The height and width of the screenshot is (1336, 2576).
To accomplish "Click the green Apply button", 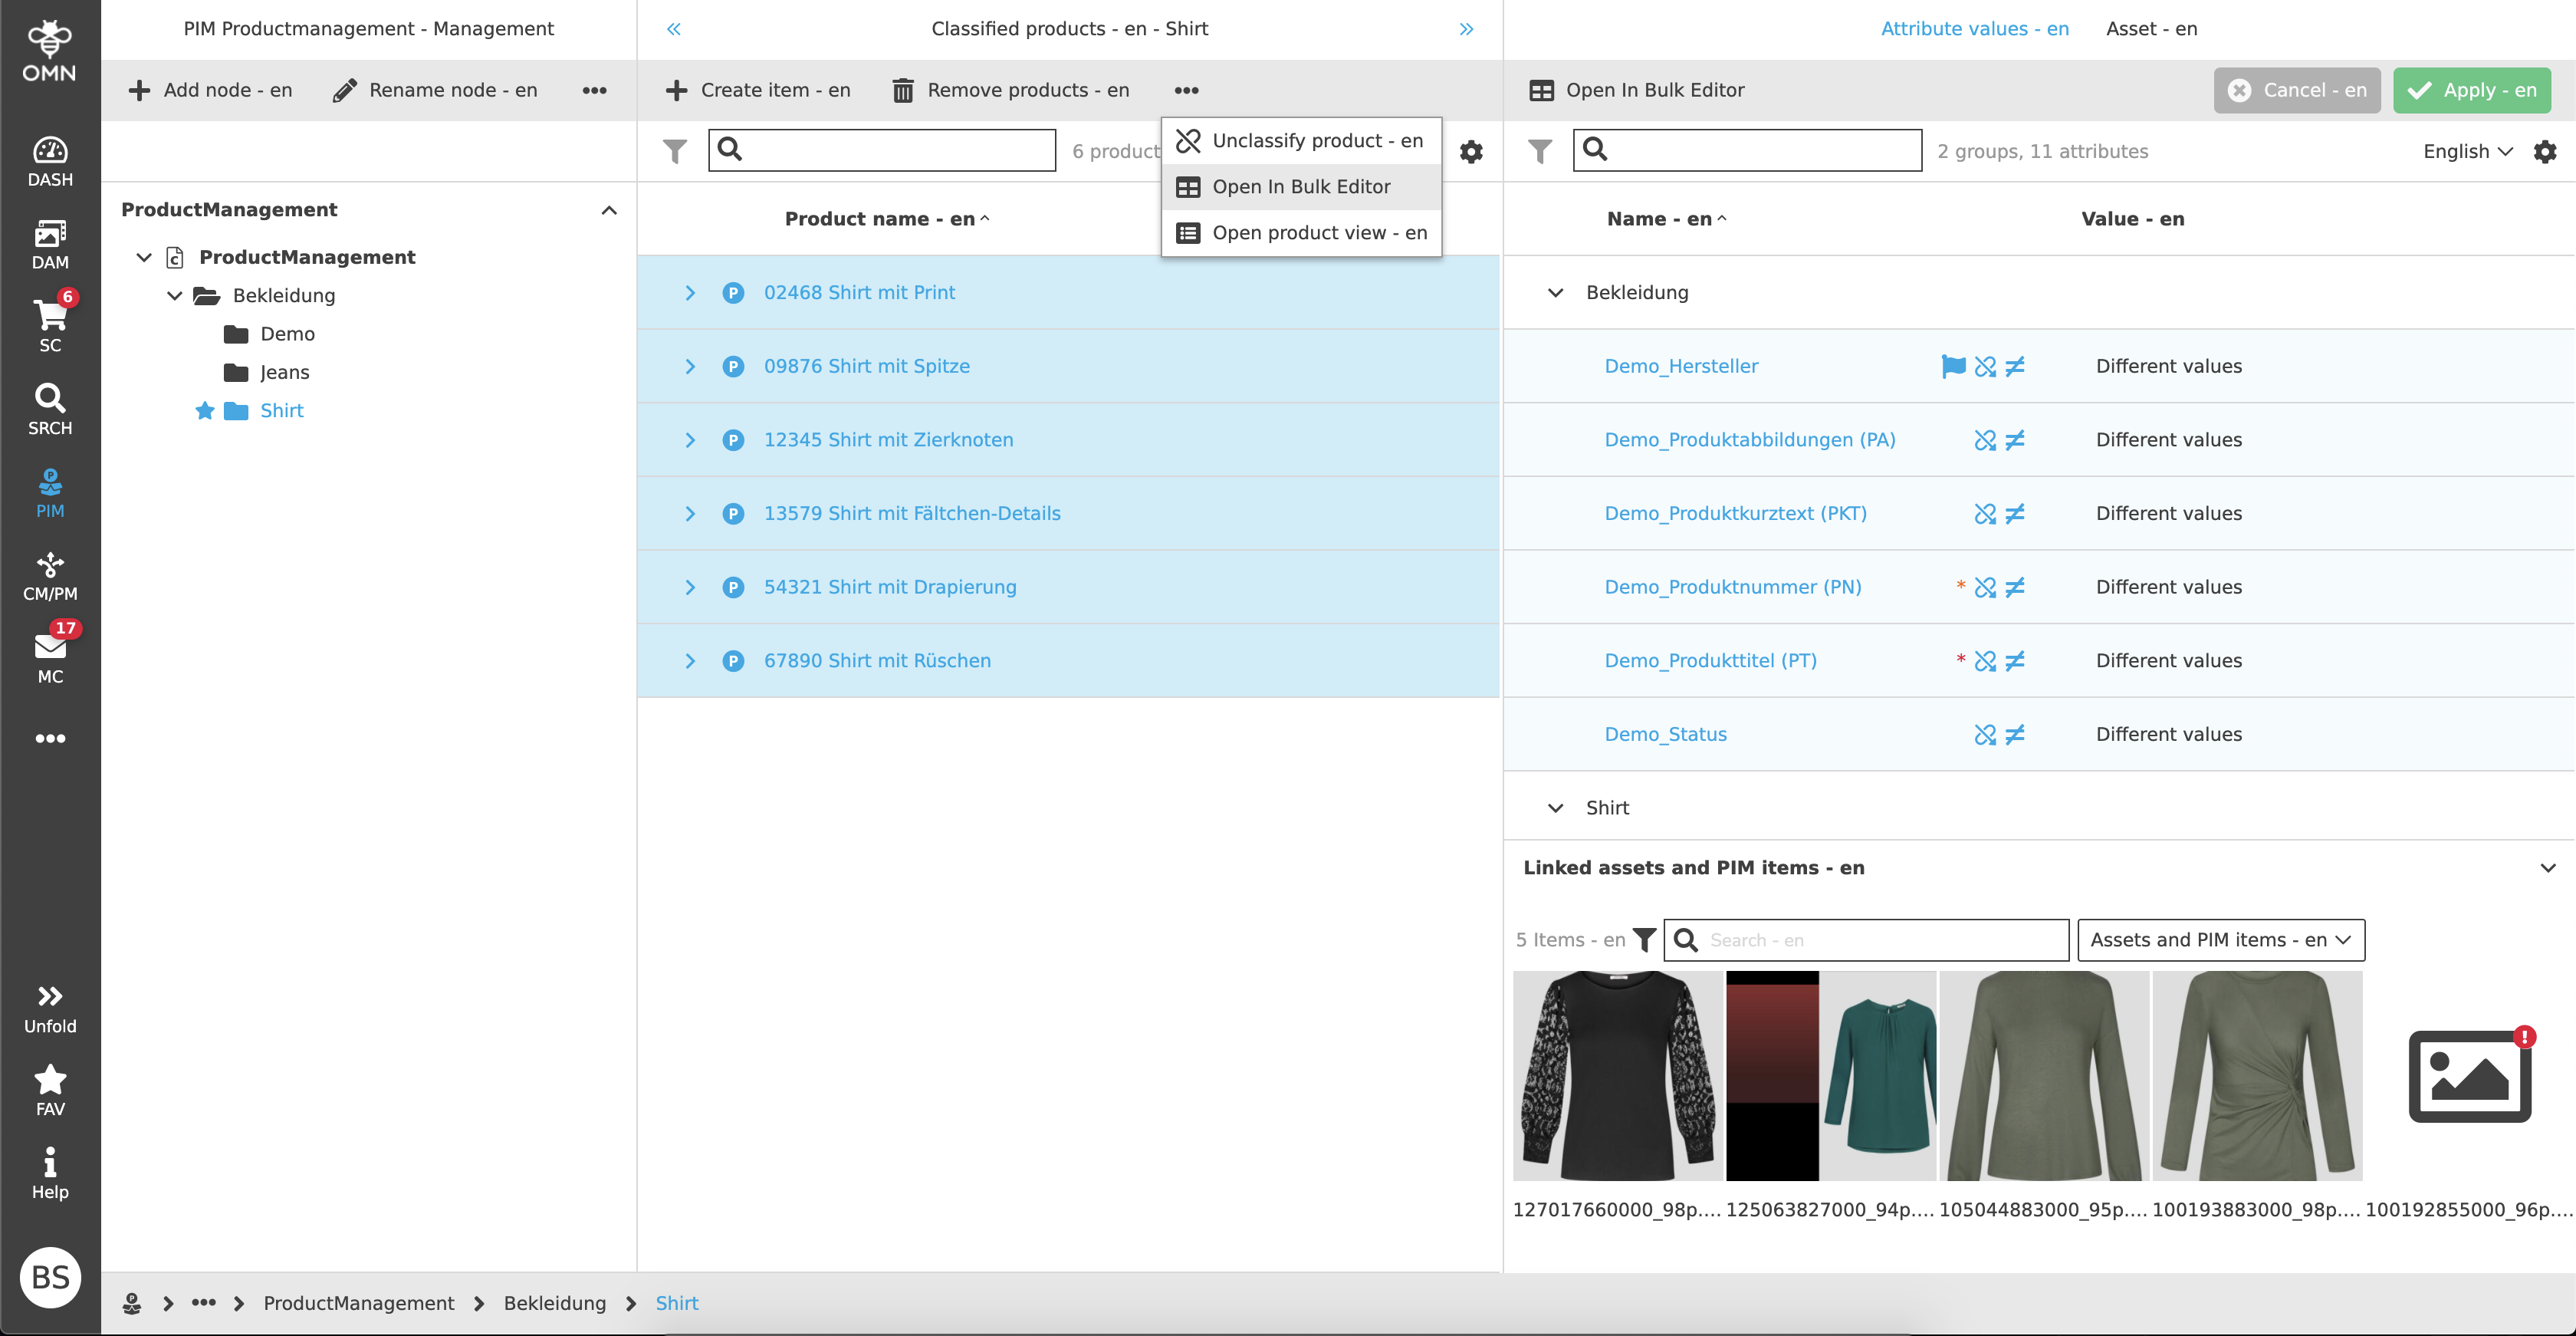I will (2471, 90).
